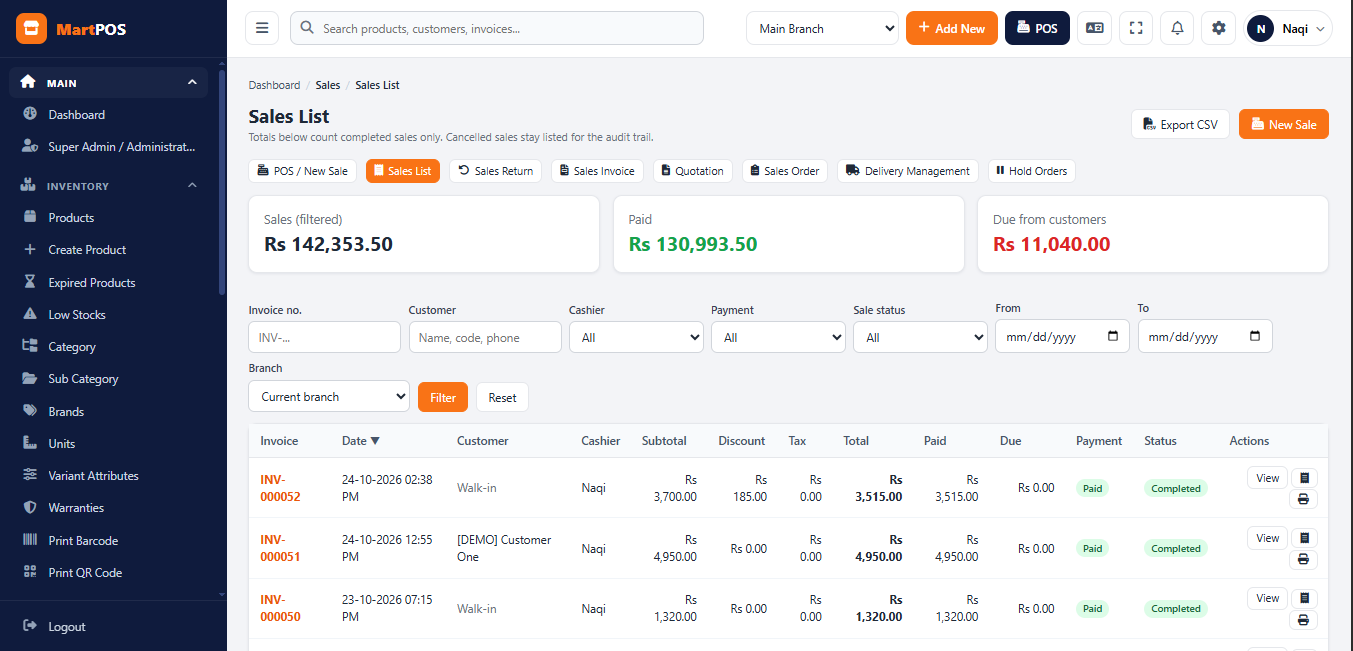Viewport: 1353px width, 651px height.
Task: Open Low Stocks in sidebar
Action: 109,315
